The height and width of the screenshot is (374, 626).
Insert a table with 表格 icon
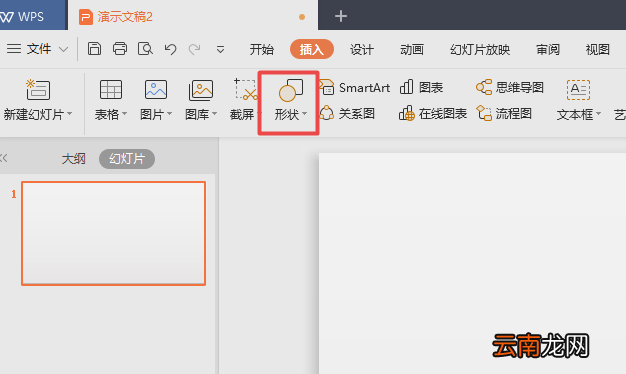[x=111, y=89]
